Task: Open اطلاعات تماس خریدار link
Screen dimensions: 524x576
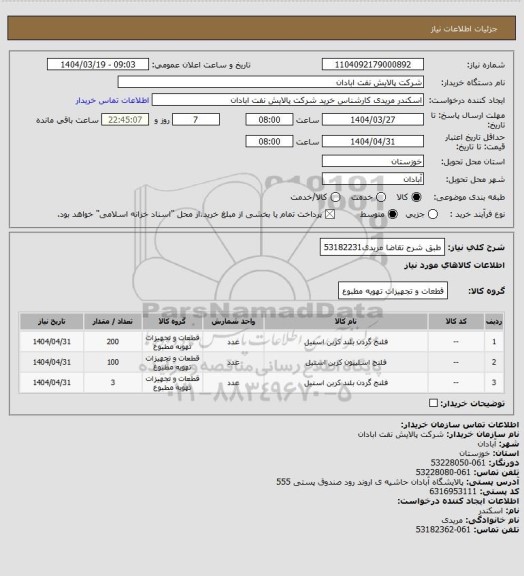Action: click(x=112, y=100)
